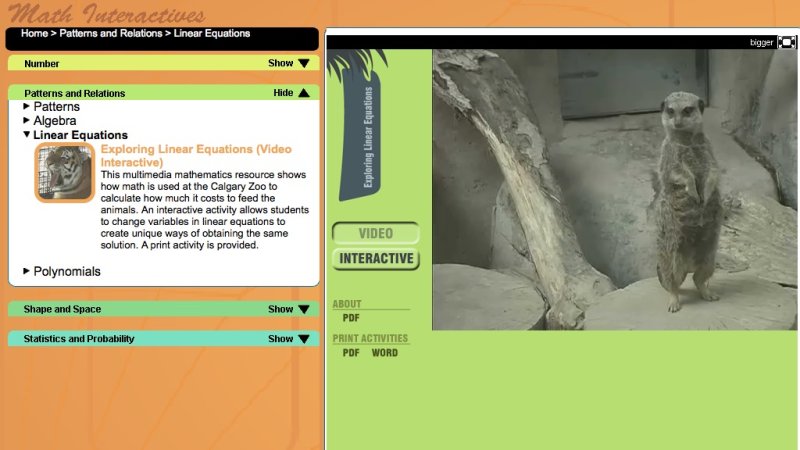Open the About PDF link
800x450 pixels.
pos(351,318)
